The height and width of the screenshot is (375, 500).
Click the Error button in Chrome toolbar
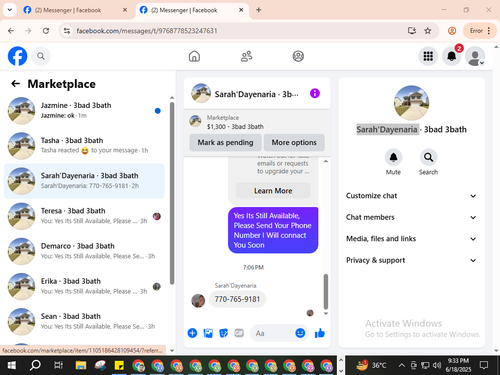pyautogui.click(x=480, y=31)
